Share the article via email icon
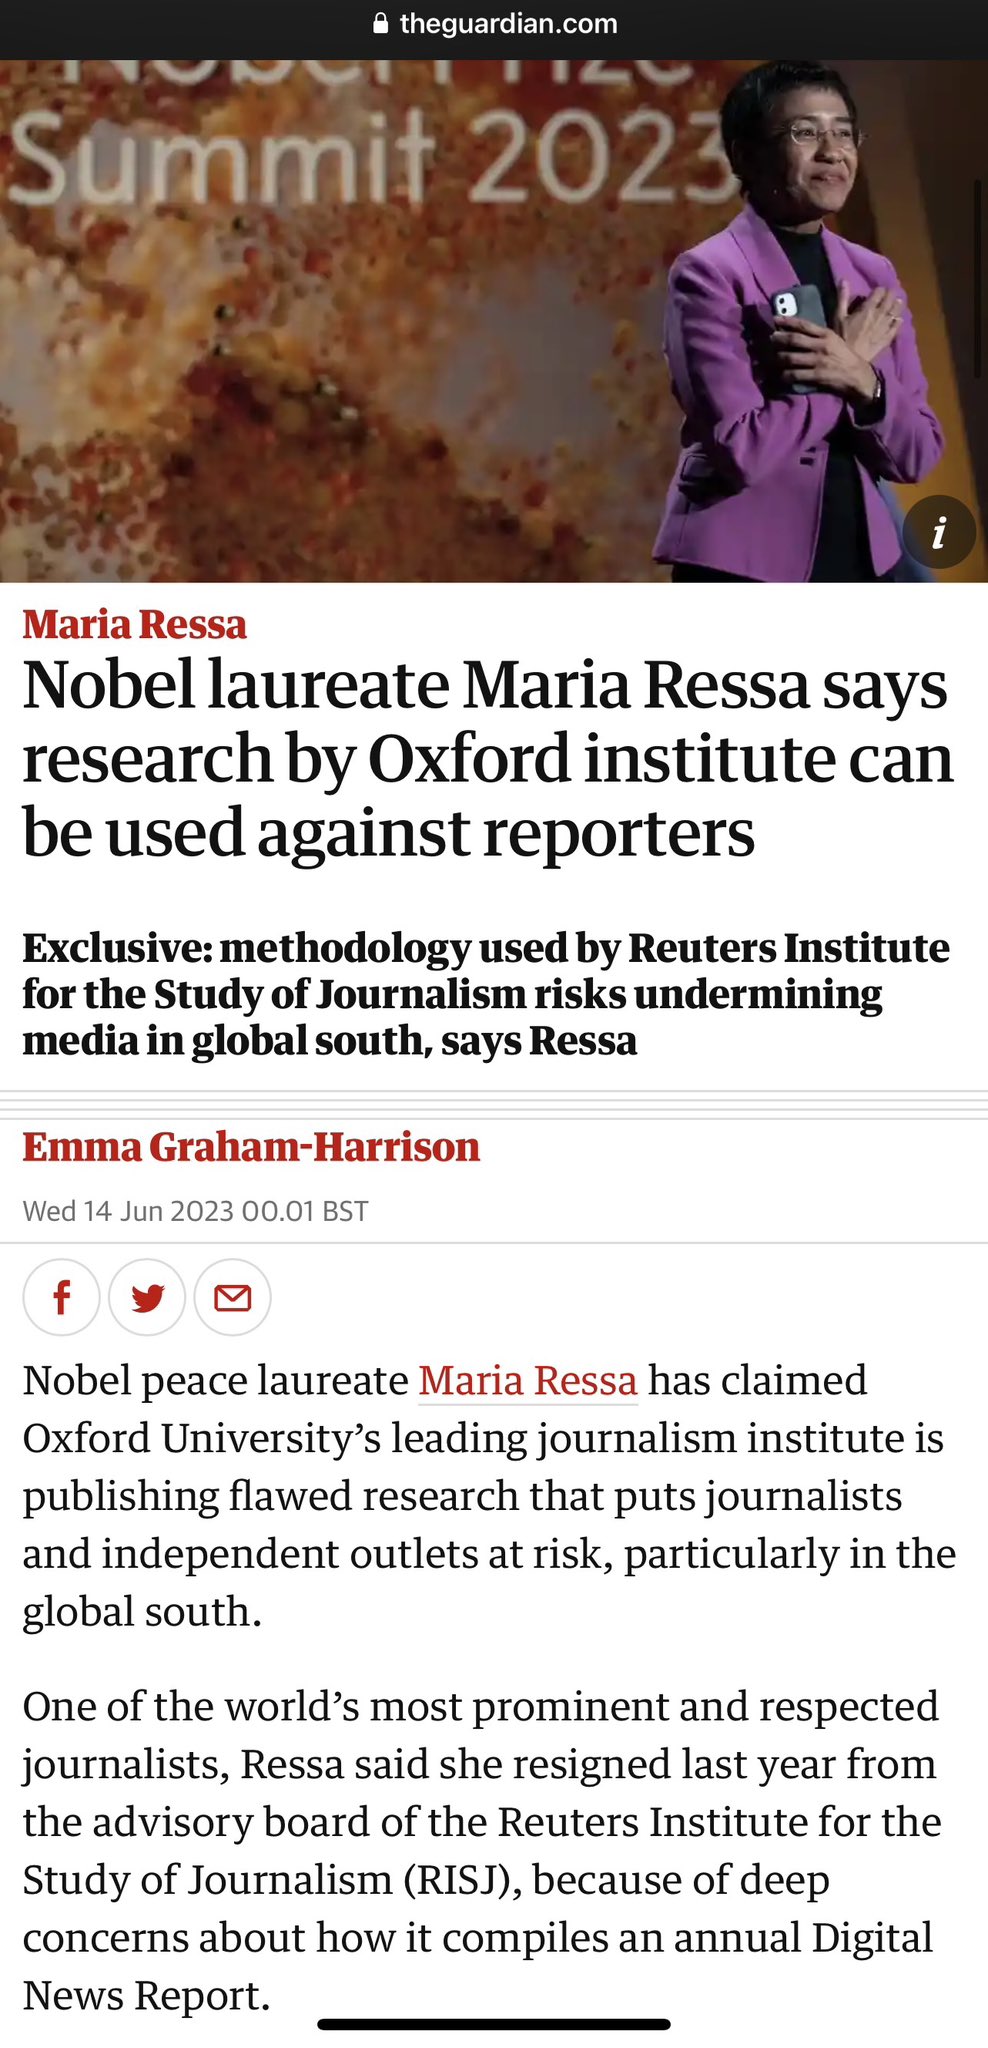 pyautogui.click(x=232, y=1297)
